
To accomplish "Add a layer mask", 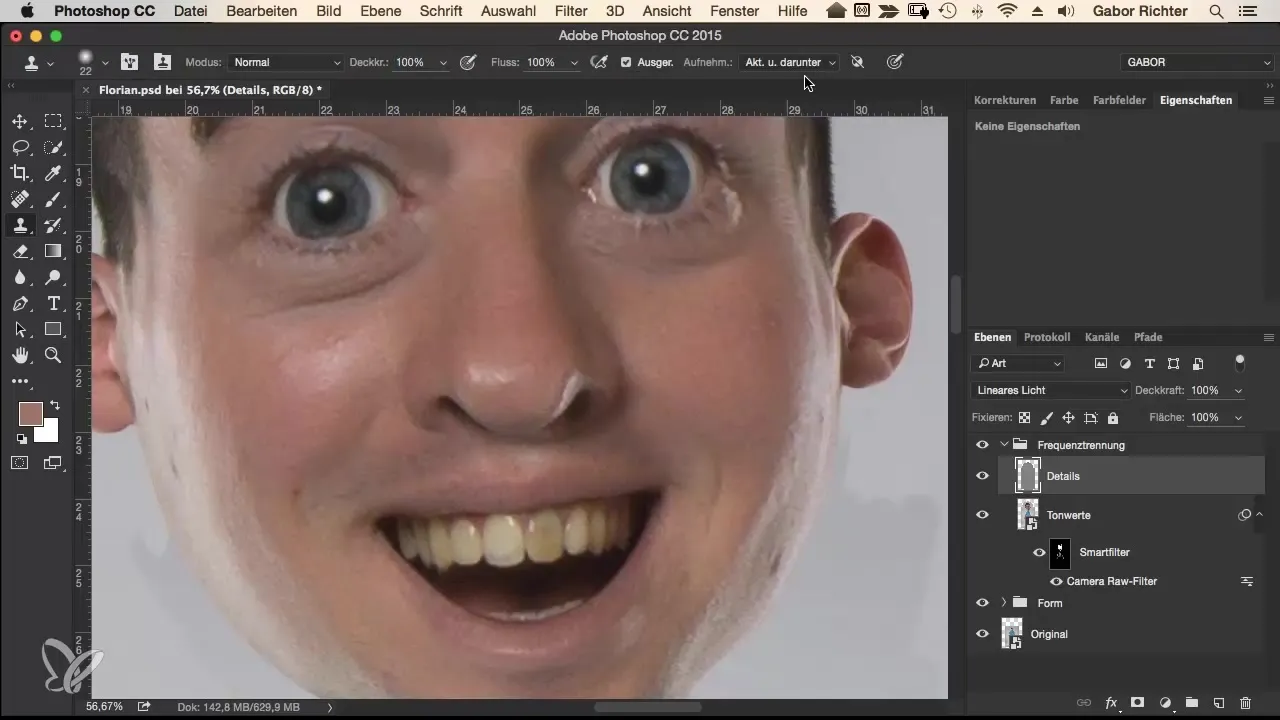I will pyautogui.click(x=1138, y=703).
